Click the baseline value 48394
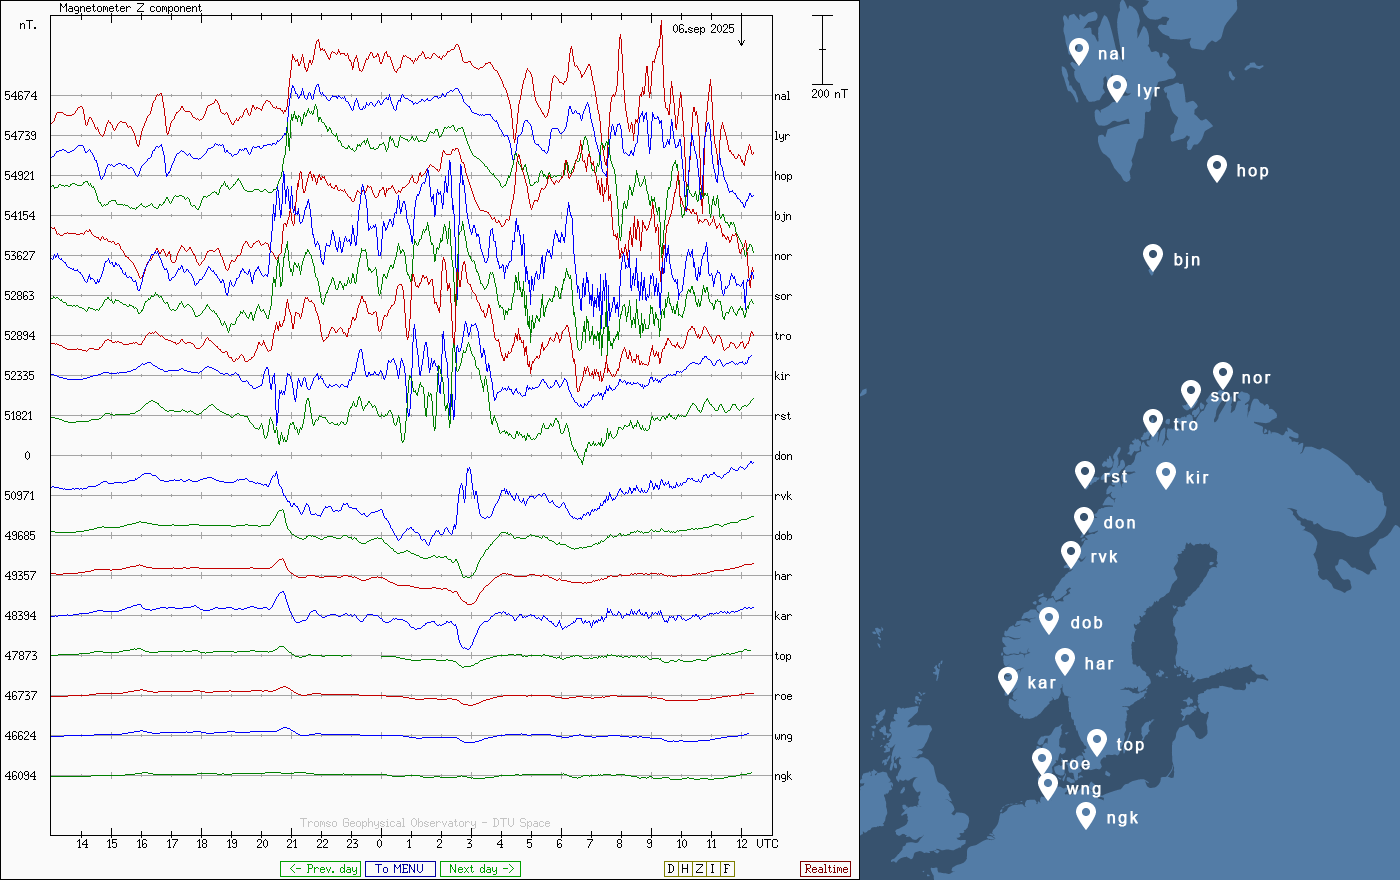This screenshot has width=1400, height=880. [x=20, y=616]
